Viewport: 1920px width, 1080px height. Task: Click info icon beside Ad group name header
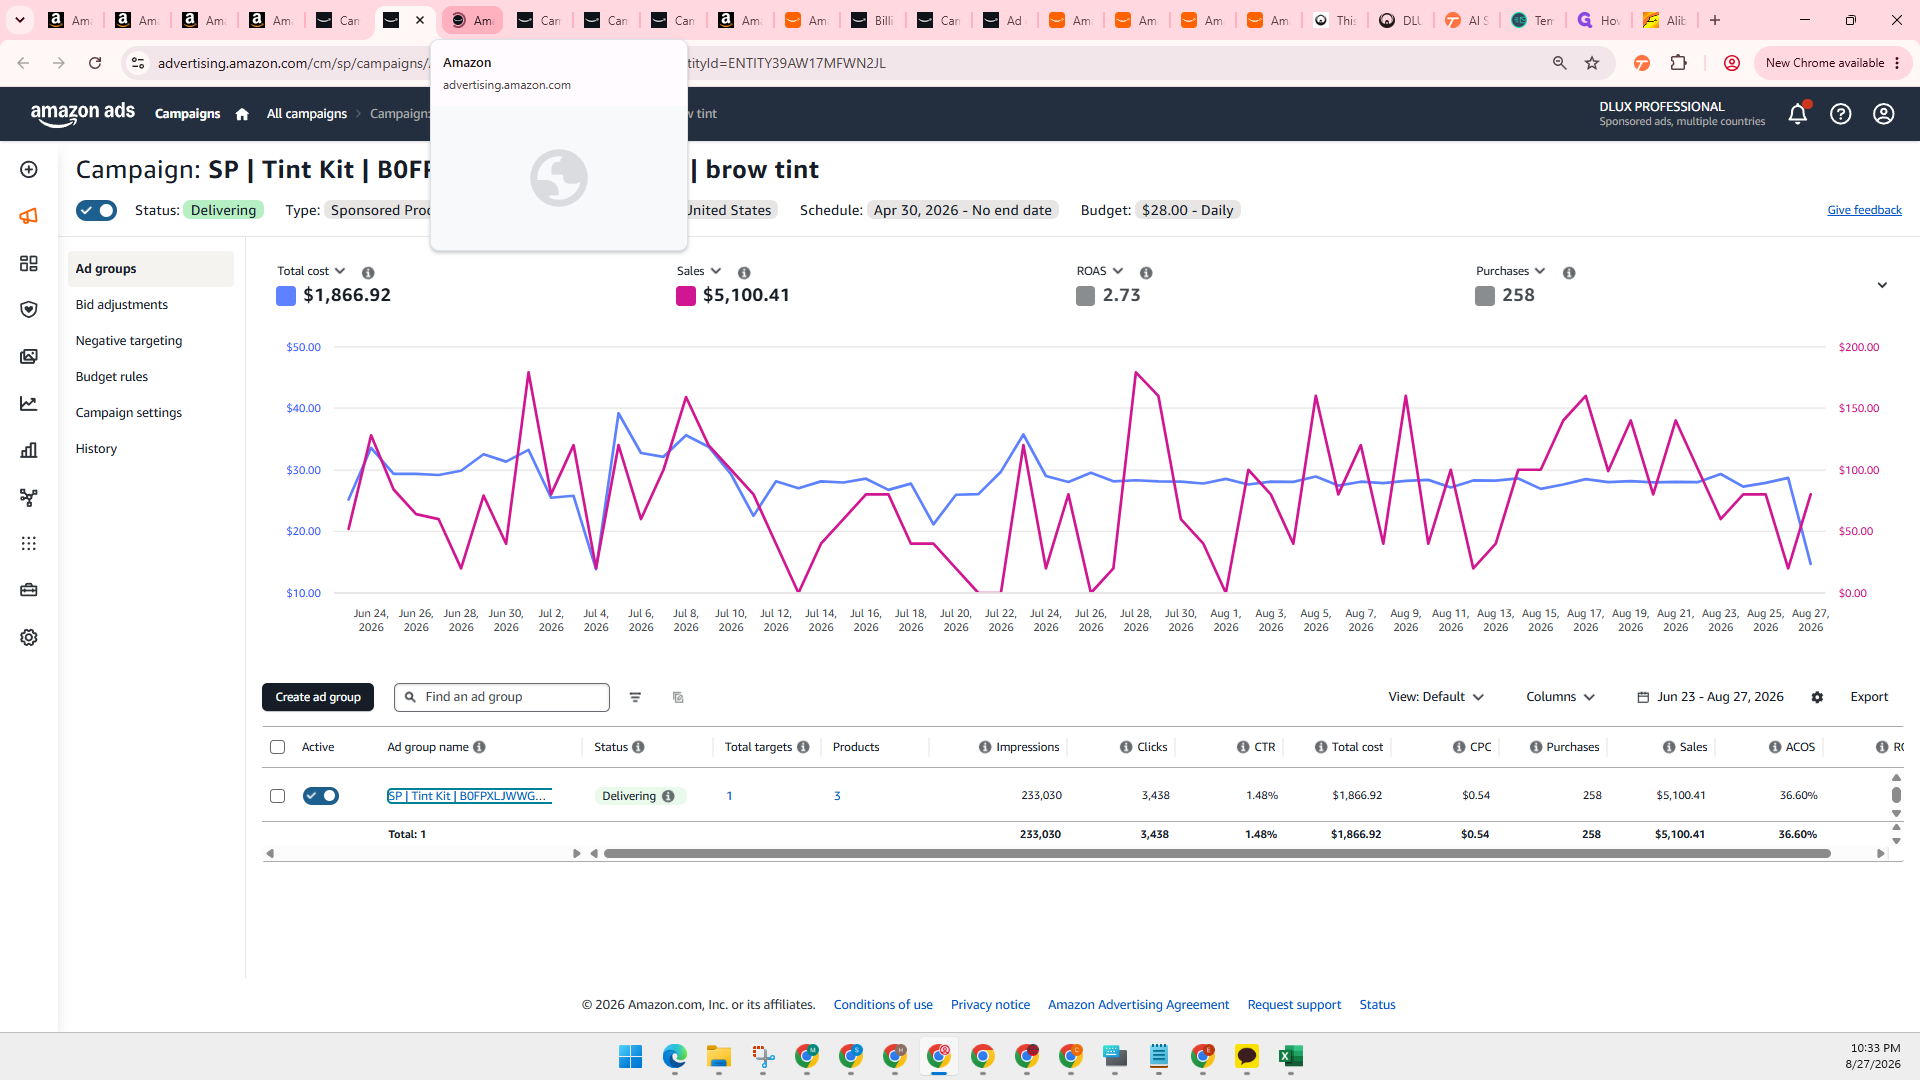click(x=479, y=748)
